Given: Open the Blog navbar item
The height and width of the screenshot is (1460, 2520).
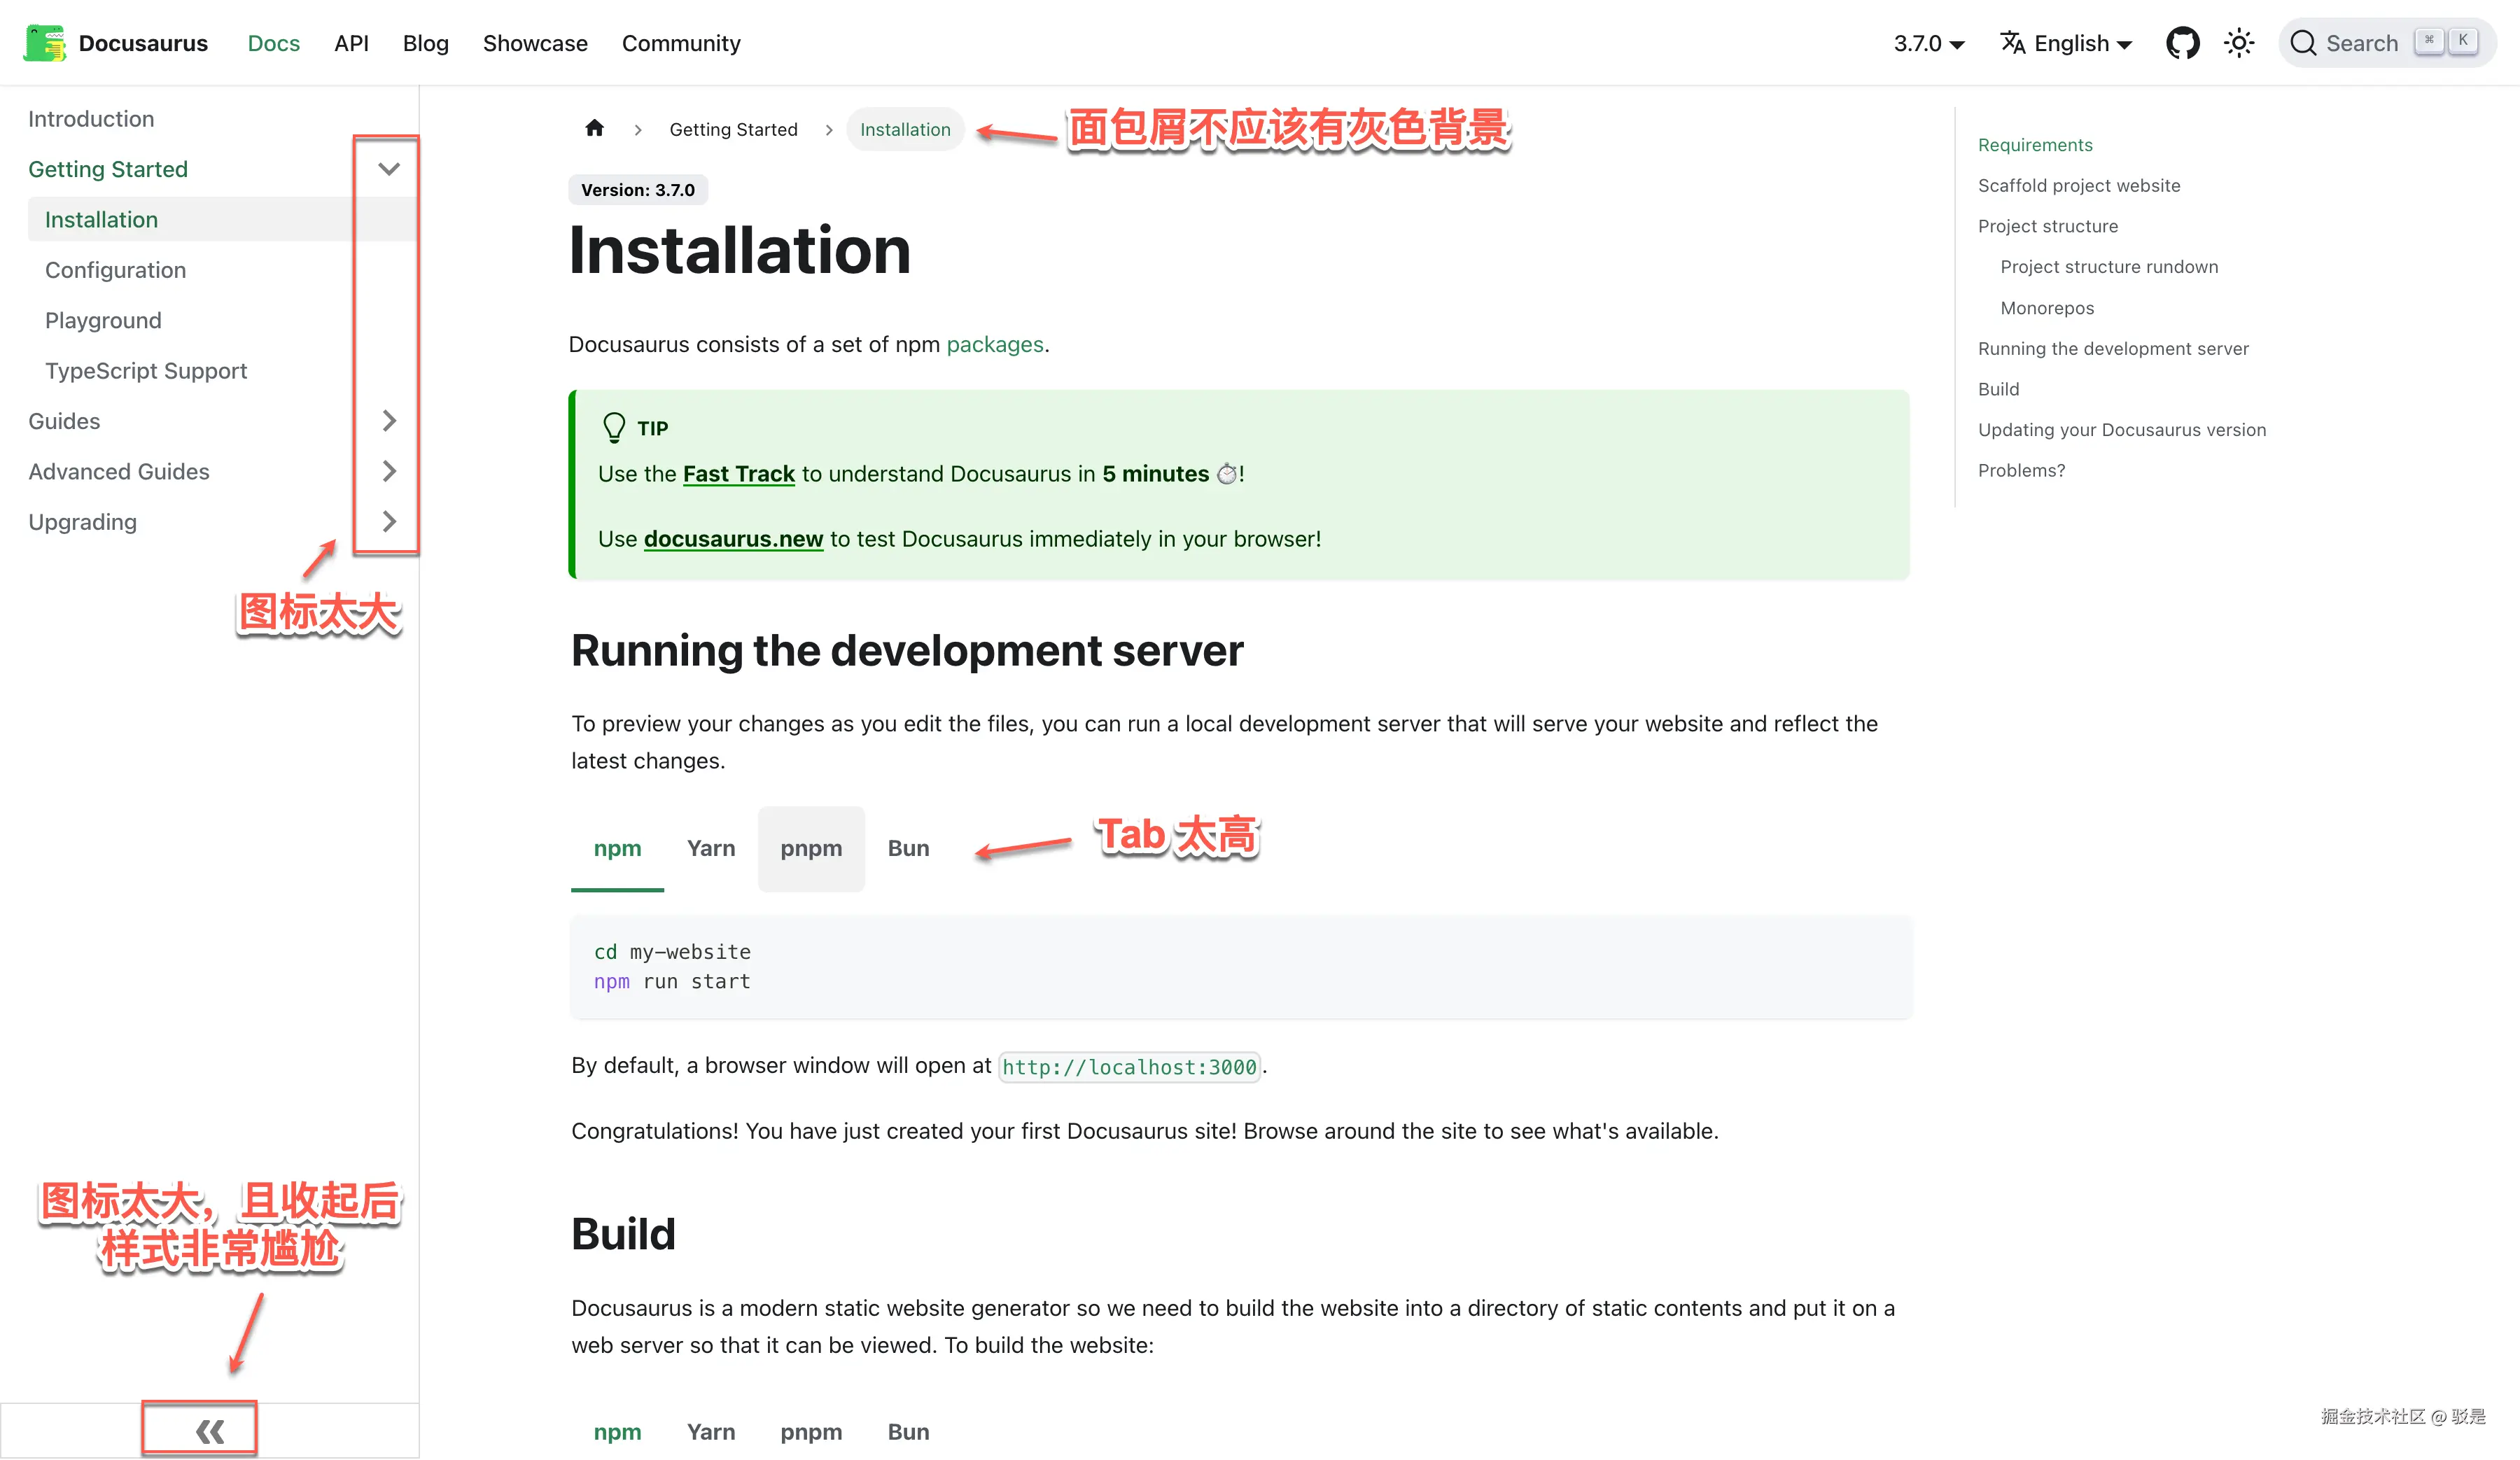Looking at the screenshot, I should (425, 43).
